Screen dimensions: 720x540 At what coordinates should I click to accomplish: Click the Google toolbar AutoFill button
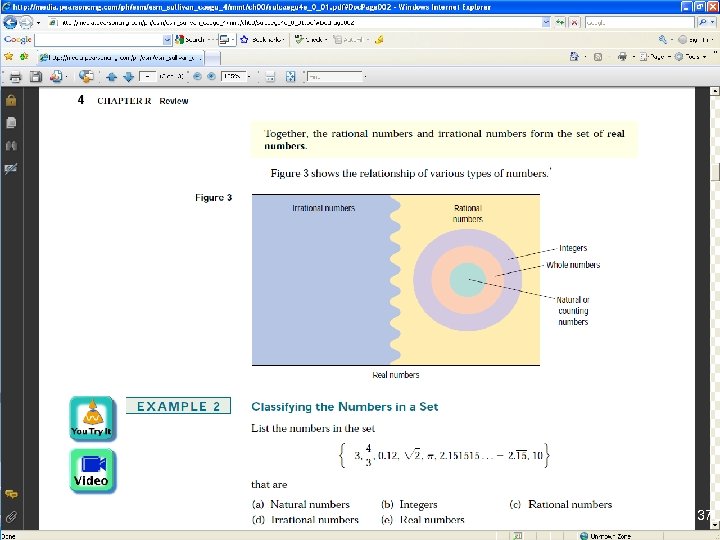pos(351,40)
